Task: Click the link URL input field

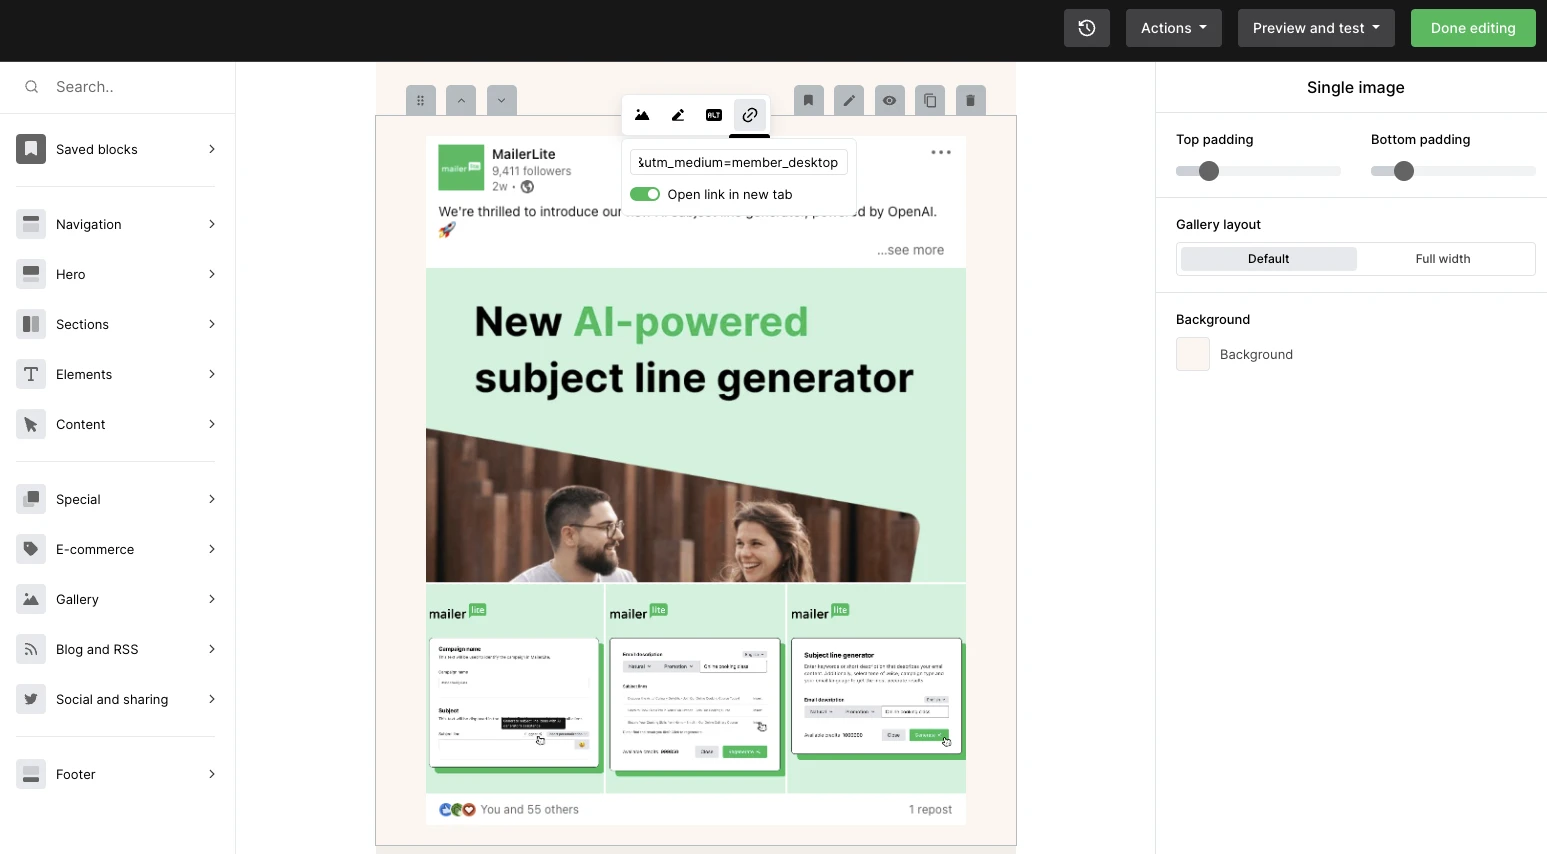Action: pyautogui.click(x=739, y=162)
